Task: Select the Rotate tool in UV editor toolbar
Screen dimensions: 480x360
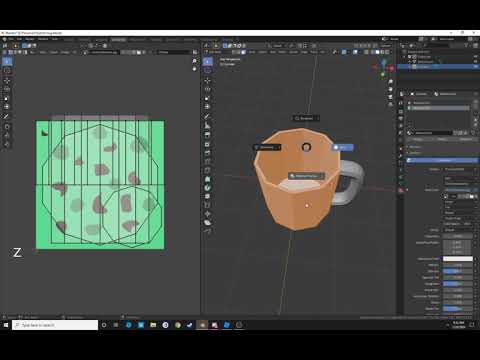Action: [x=7, y=89]
